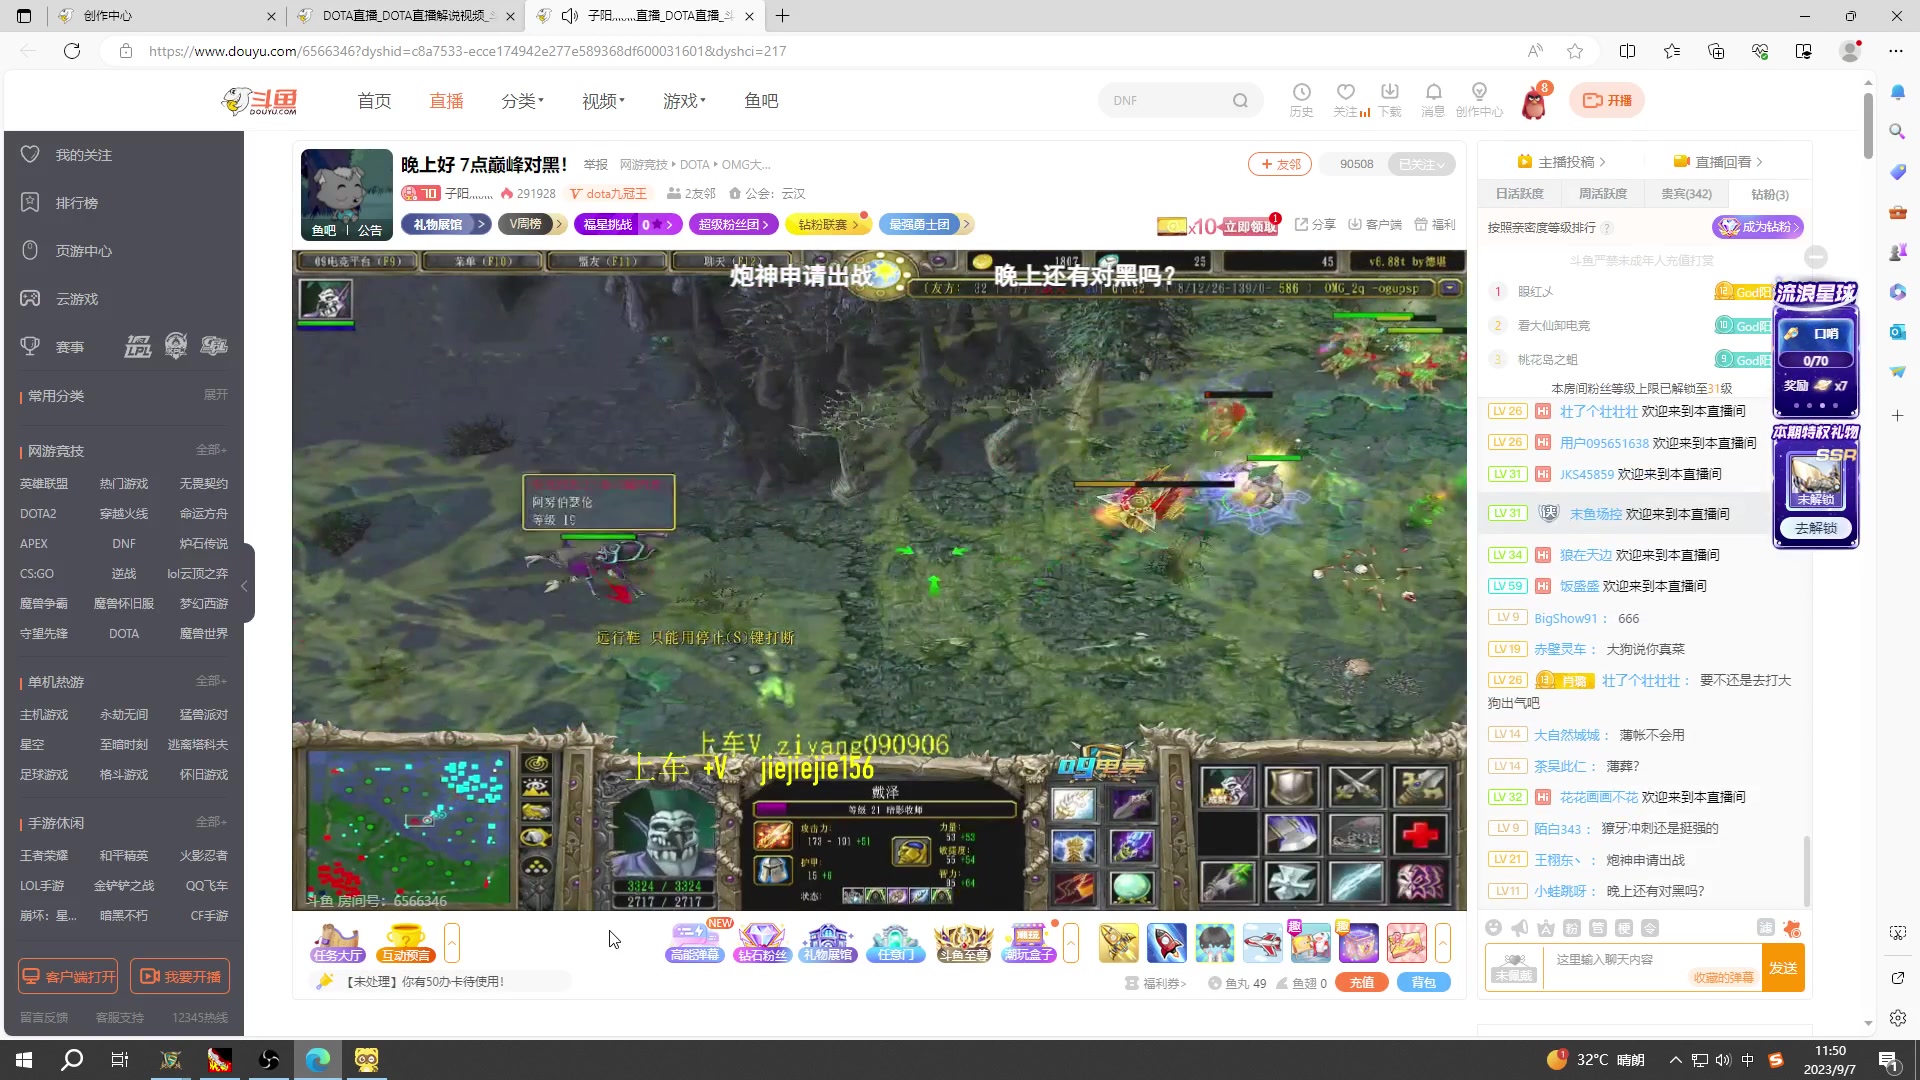Viewport: 1920px width, 1080px height.
Task: Refresh the Douyu page in browser
Action: (x=72, y=51)
